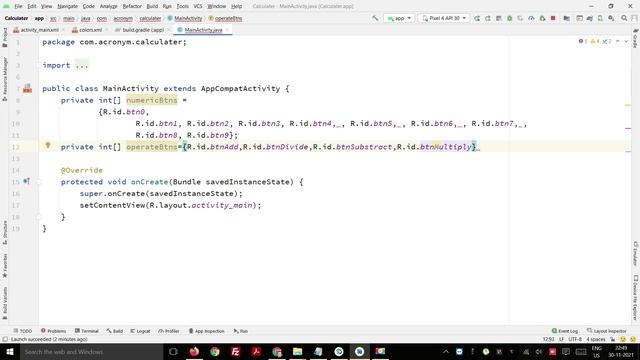The image size is (640, 360).
Task: Click the green Debug bug icon
Action: pyautogui.click(x=509, y=18)
